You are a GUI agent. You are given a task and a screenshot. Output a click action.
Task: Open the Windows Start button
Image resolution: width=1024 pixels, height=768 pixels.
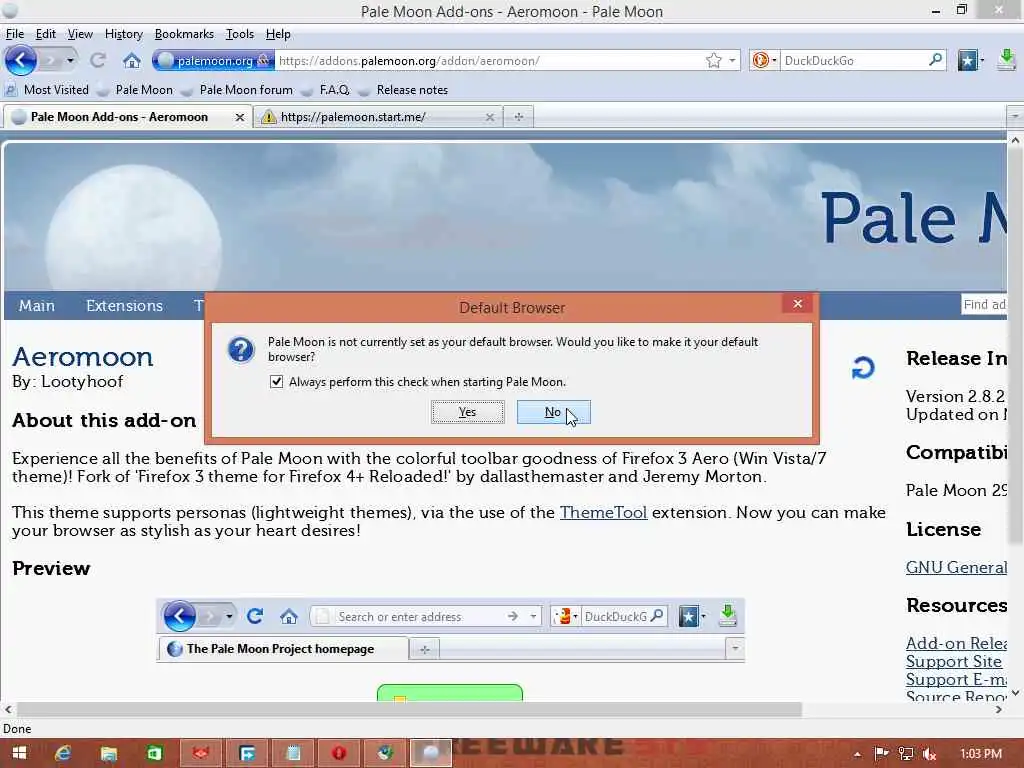pos(19,754)
